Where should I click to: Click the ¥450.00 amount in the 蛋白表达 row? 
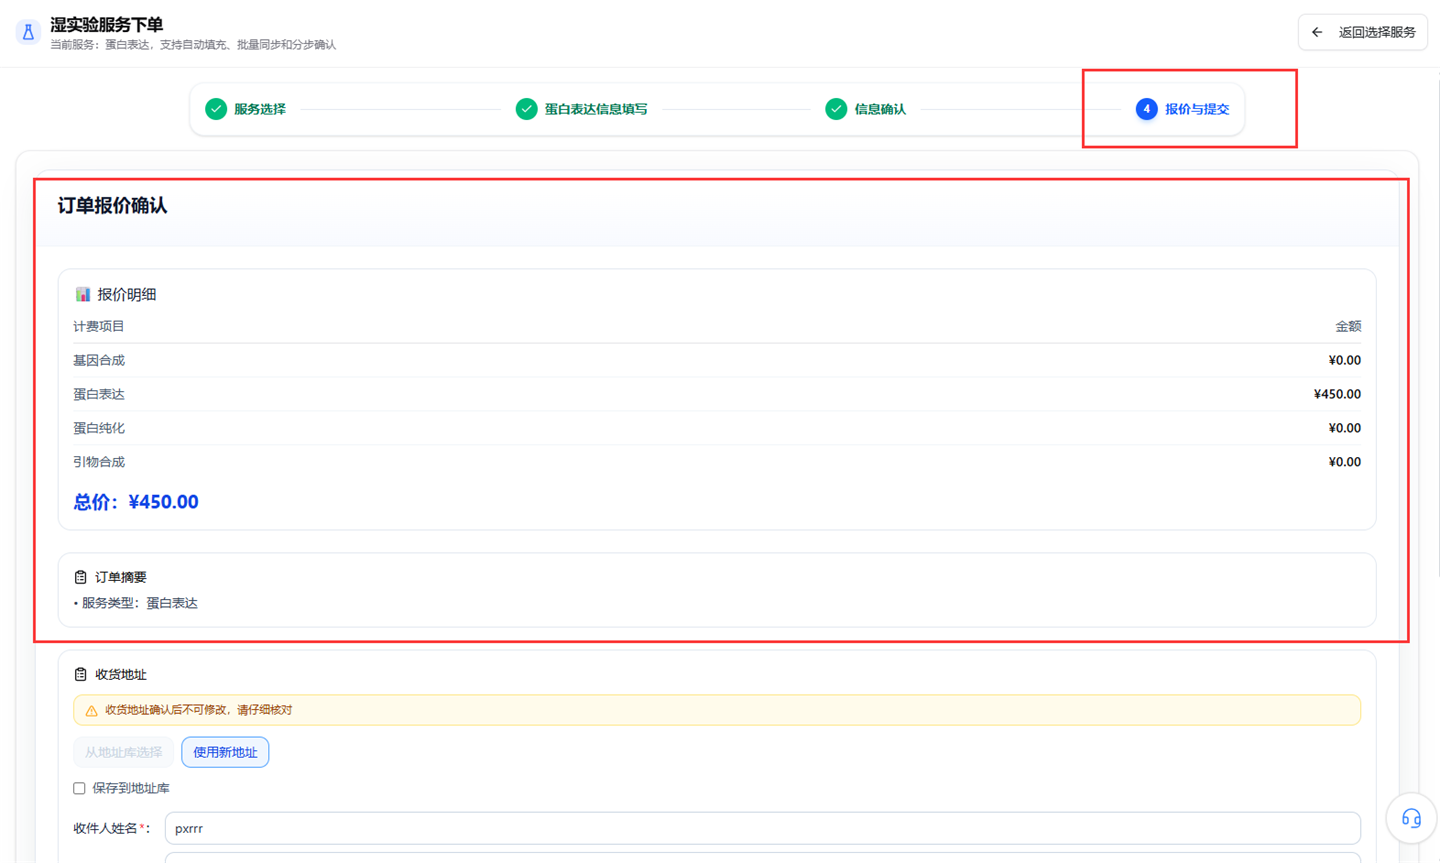click(1337, 394)
